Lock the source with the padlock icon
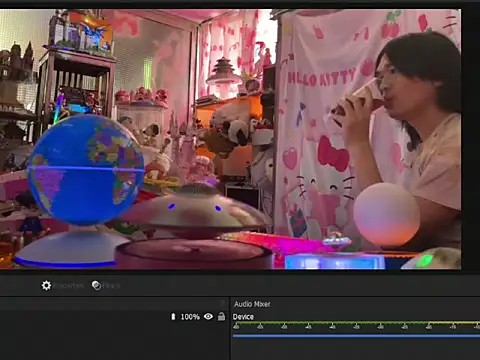Image resolution: width=480 pixels, height=360 pixels. coord(221,316)
